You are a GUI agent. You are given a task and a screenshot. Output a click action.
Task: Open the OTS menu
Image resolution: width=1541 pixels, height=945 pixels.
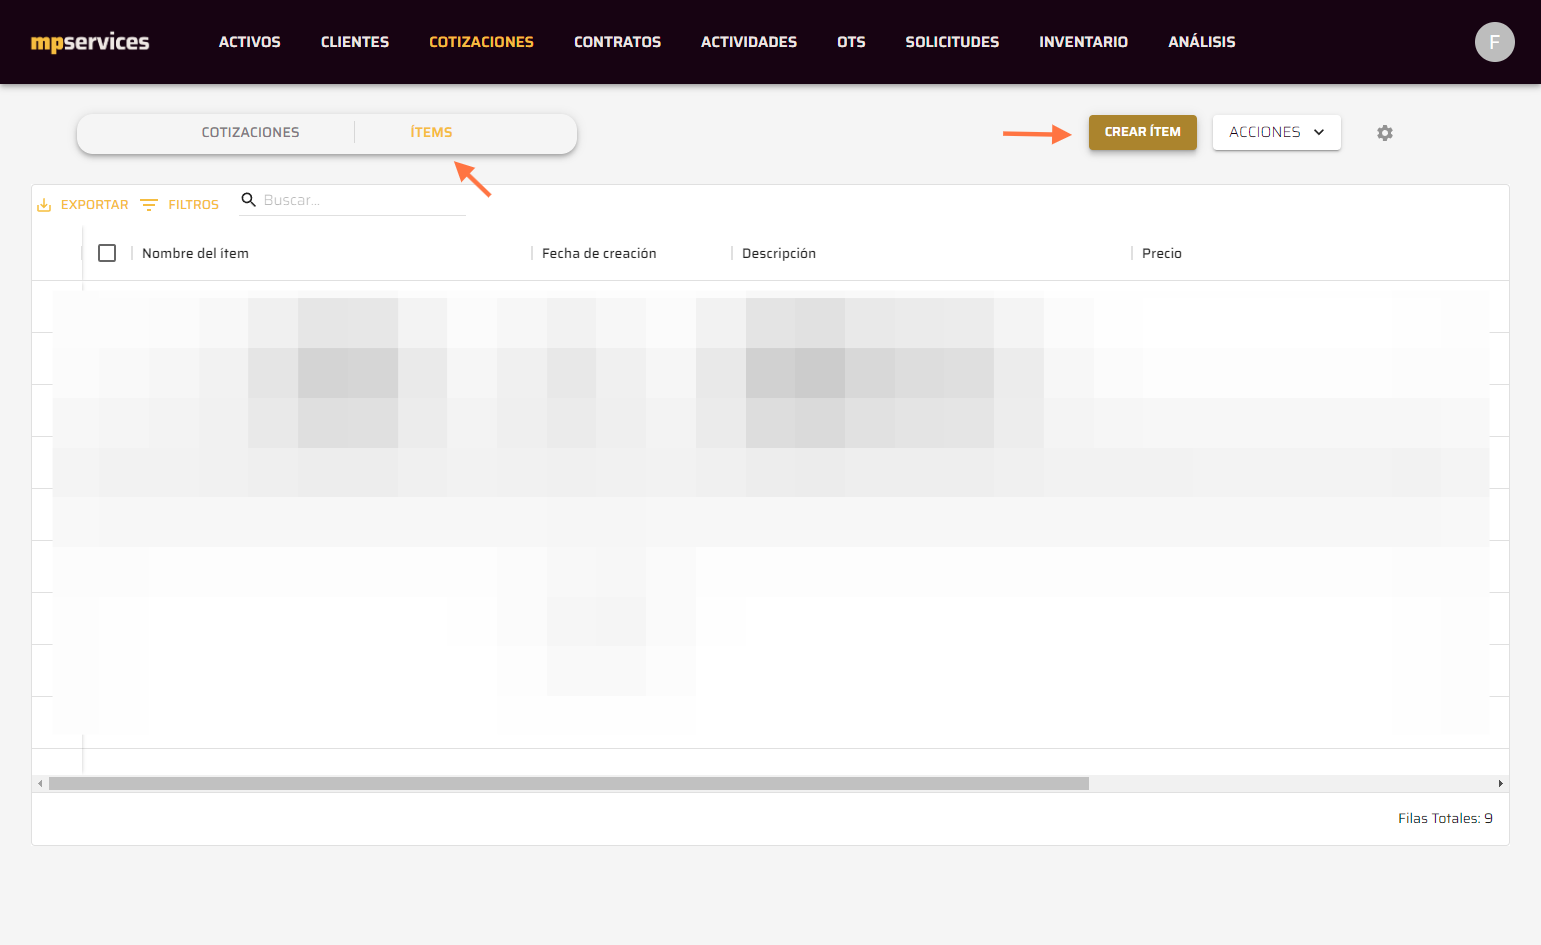(x=851, y=42)
